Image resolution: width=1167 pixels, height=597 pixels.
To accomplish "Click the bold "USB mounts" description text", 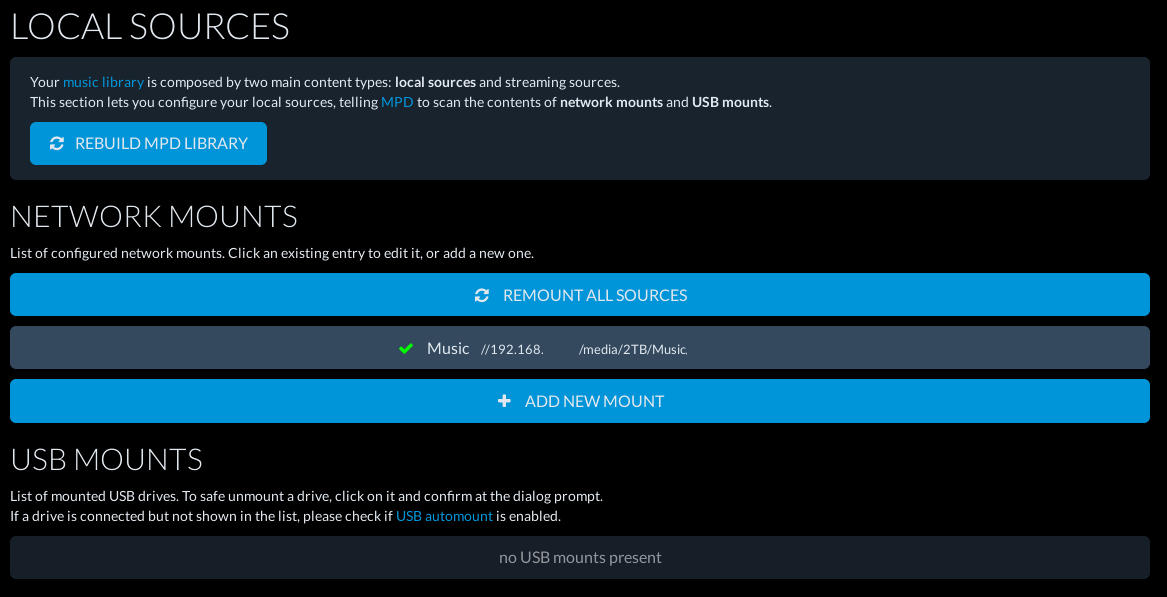I will point(730,102).
